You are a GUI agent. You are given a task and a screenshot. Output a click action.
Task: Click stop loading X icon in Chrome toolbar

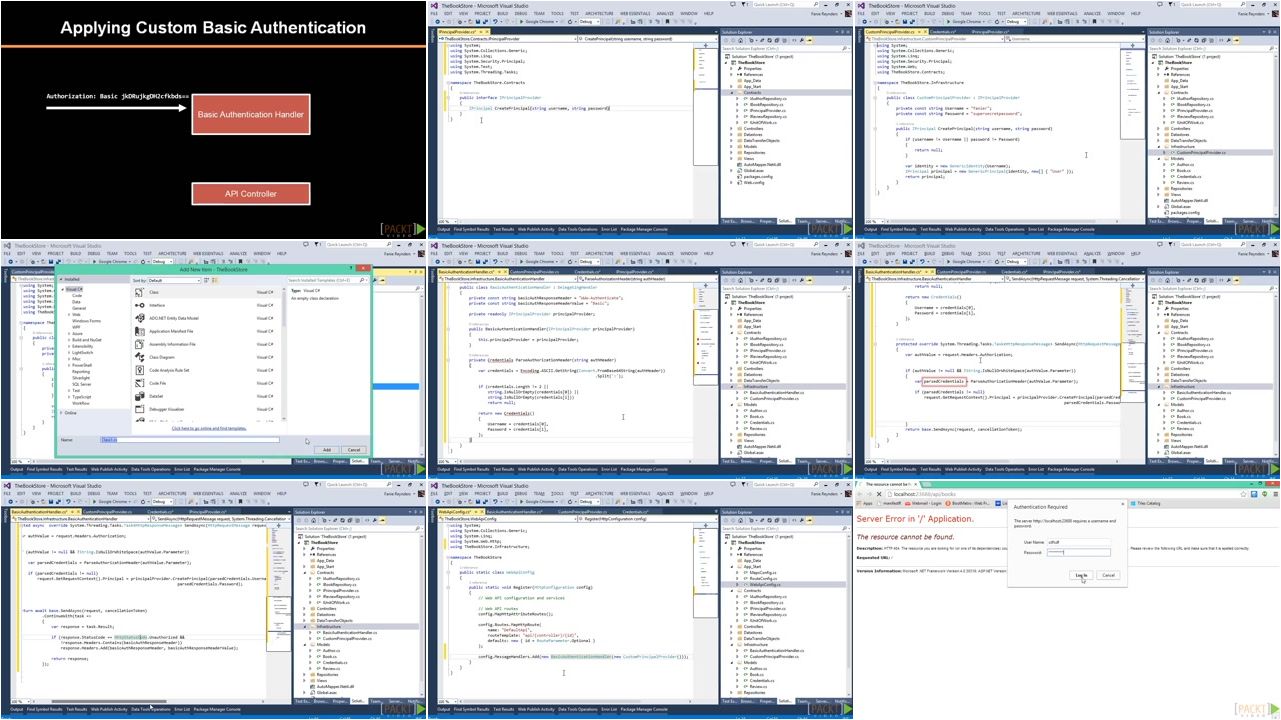879,494
